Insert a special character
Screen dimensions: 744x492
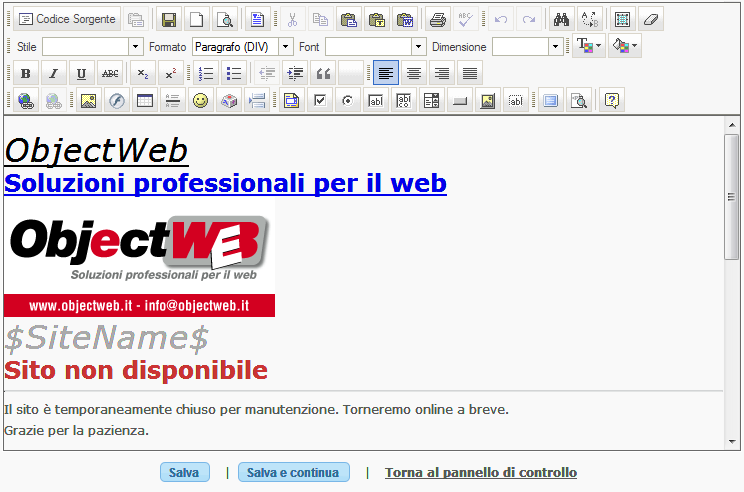pyautogui.click(x=229, y=100)
